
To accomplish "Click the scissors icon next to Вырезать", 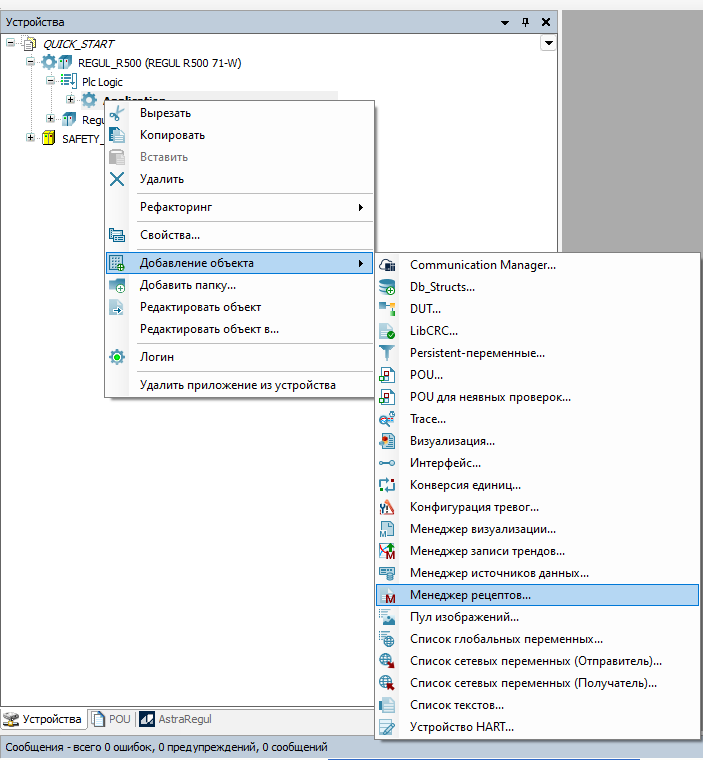I will coord(117,113).
